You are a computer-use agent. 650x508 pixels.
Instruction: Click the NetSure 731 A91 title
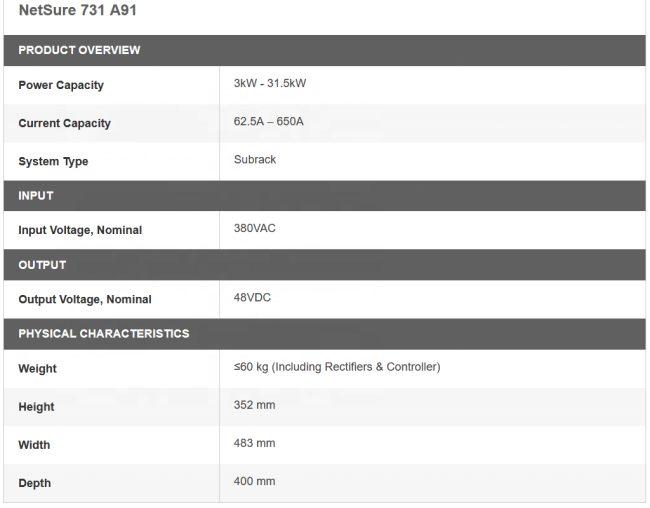(78, 10)
